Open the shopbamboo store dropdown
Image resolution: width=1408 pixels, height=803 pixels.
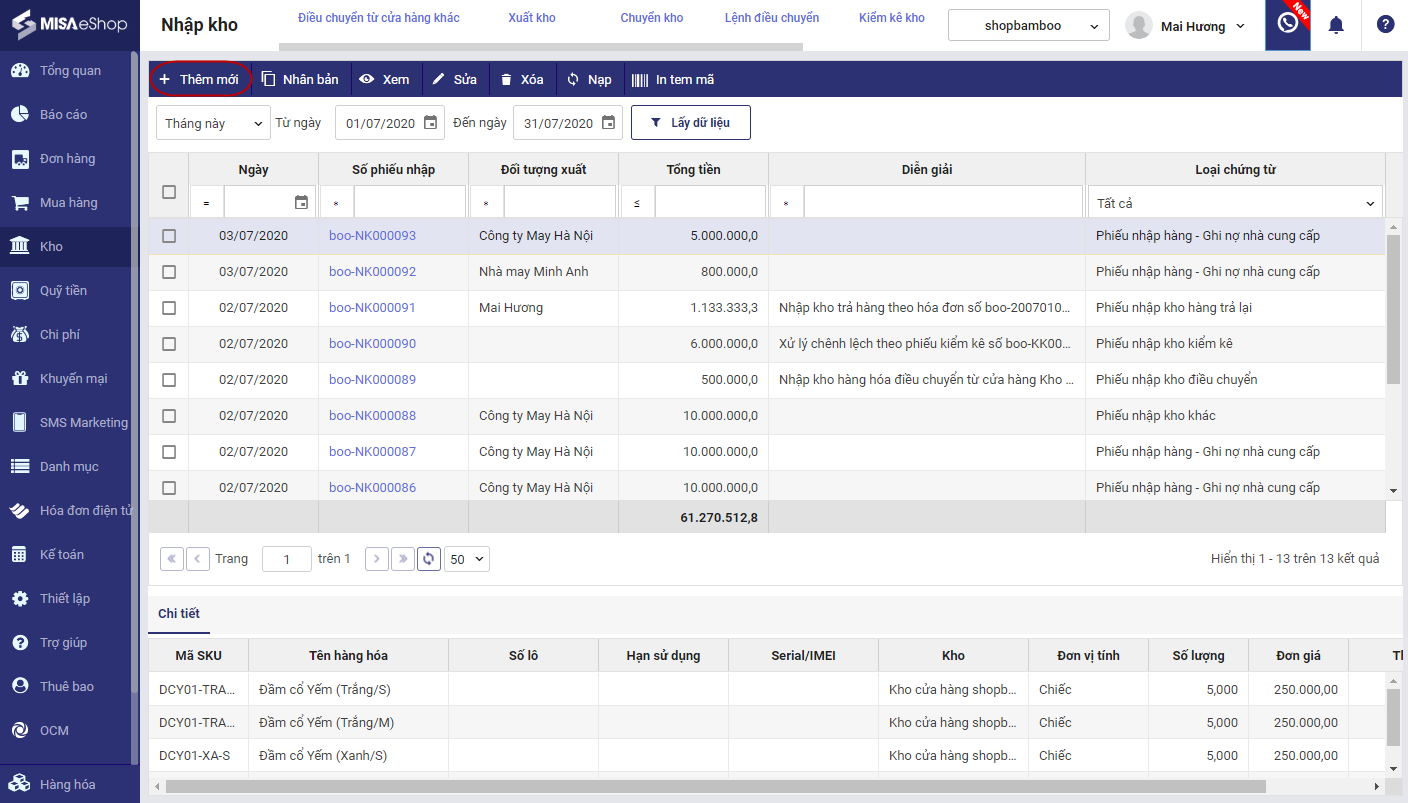pyautogui.click(x=1028, y=26)
